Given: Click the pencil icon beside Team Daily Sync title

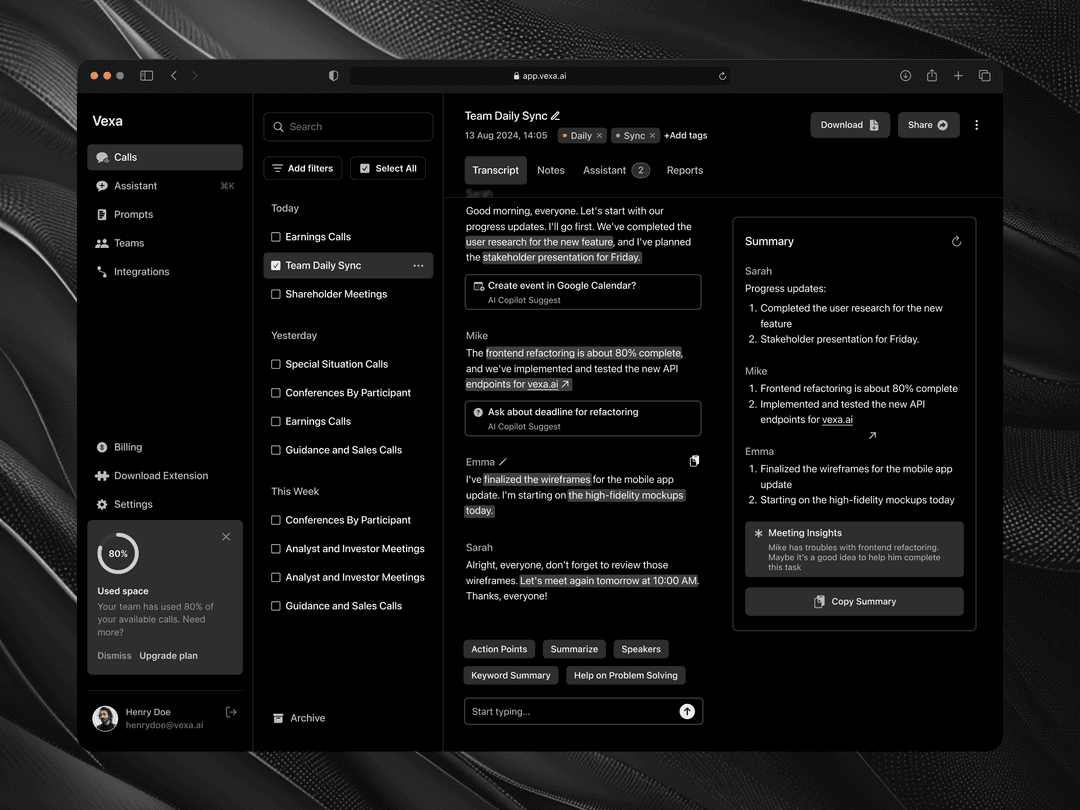Looking at the screenshot, I should pyautogui.click(x=556, y=116).
